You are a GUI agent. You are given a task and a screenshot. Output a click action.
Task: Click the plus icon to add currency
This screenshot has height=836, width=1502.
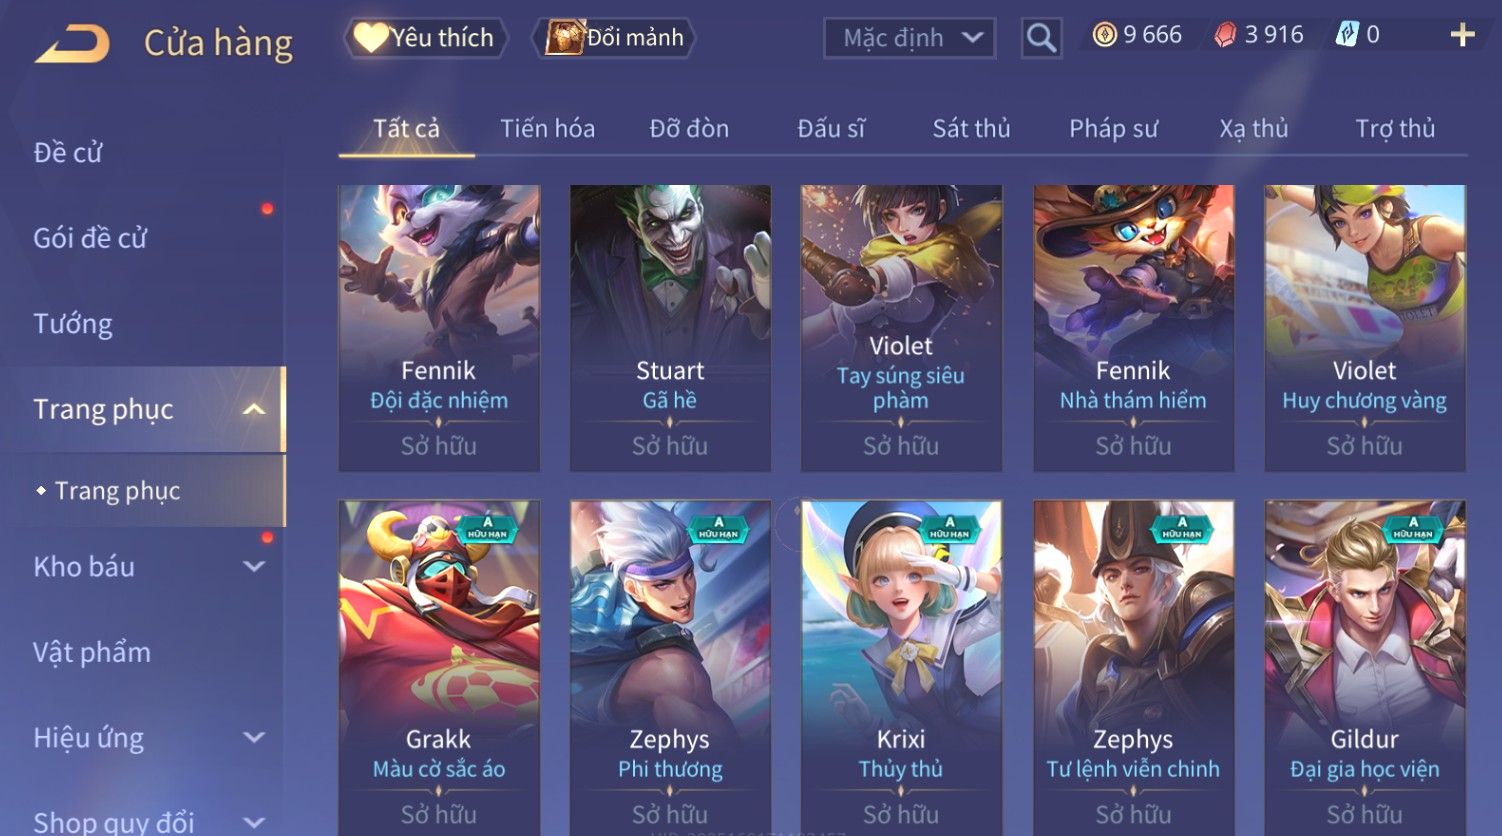[x=1462, y=35]
